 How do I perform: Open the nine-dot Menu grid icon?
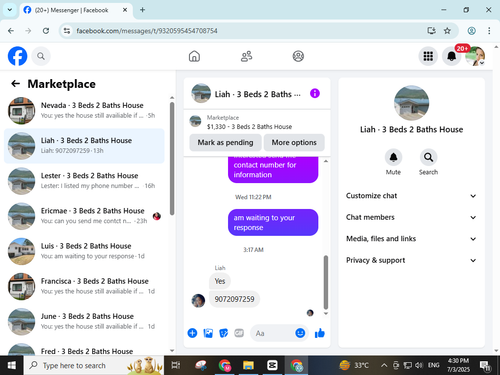tap(428, 56)
